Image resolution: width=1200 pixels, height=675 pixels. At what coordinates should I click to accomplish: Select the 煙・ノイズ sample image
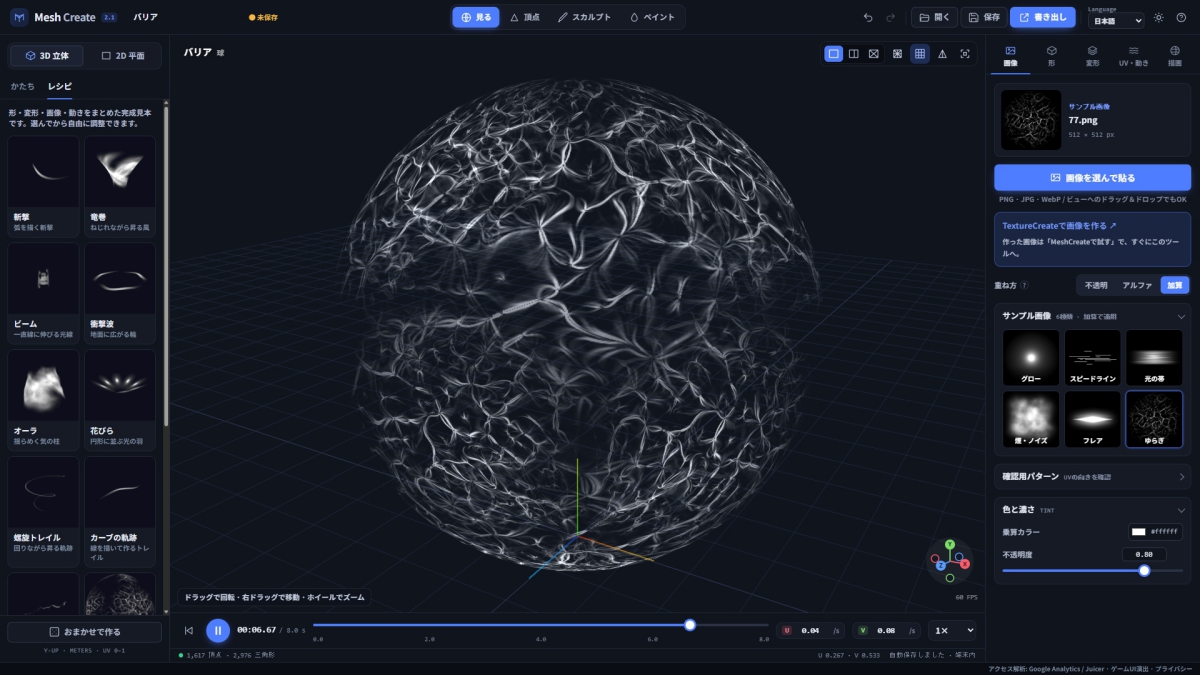(x=1031, y=419)
